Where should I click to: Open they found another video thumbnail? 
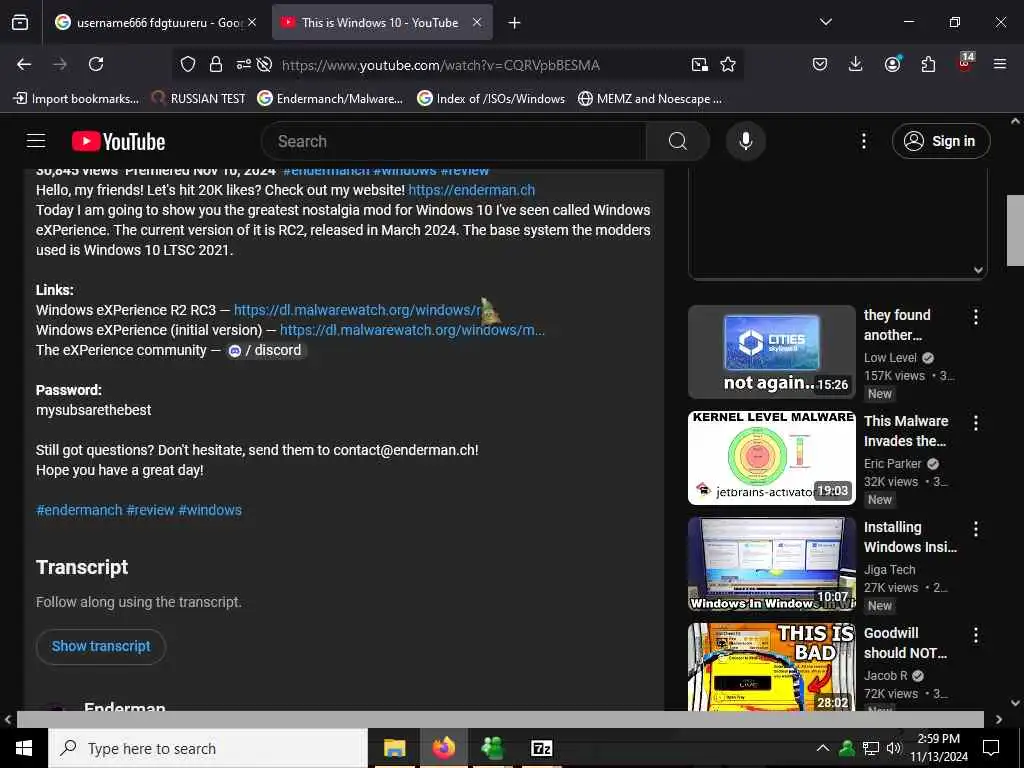coord(771,352)
